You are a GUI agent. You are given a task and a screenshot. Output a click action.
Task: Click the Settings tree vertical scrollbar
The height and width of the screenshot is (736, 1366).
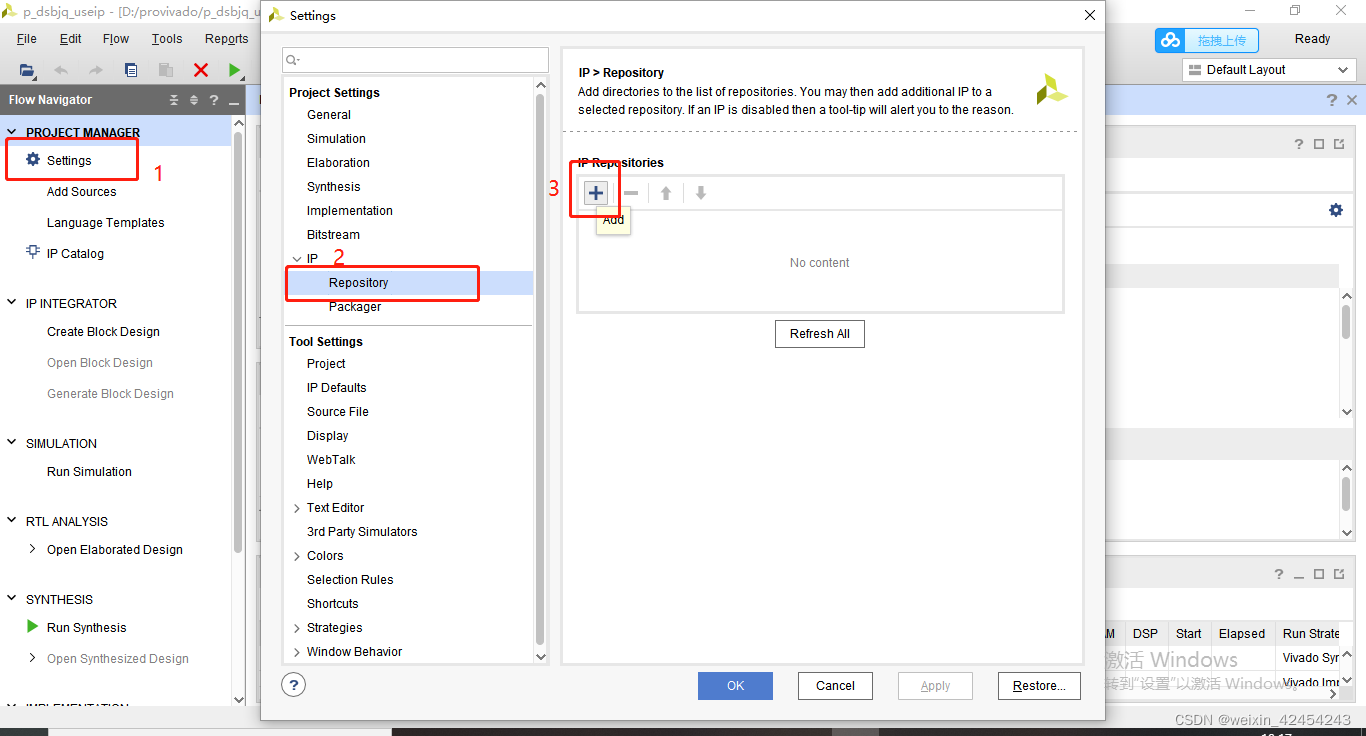541,370
